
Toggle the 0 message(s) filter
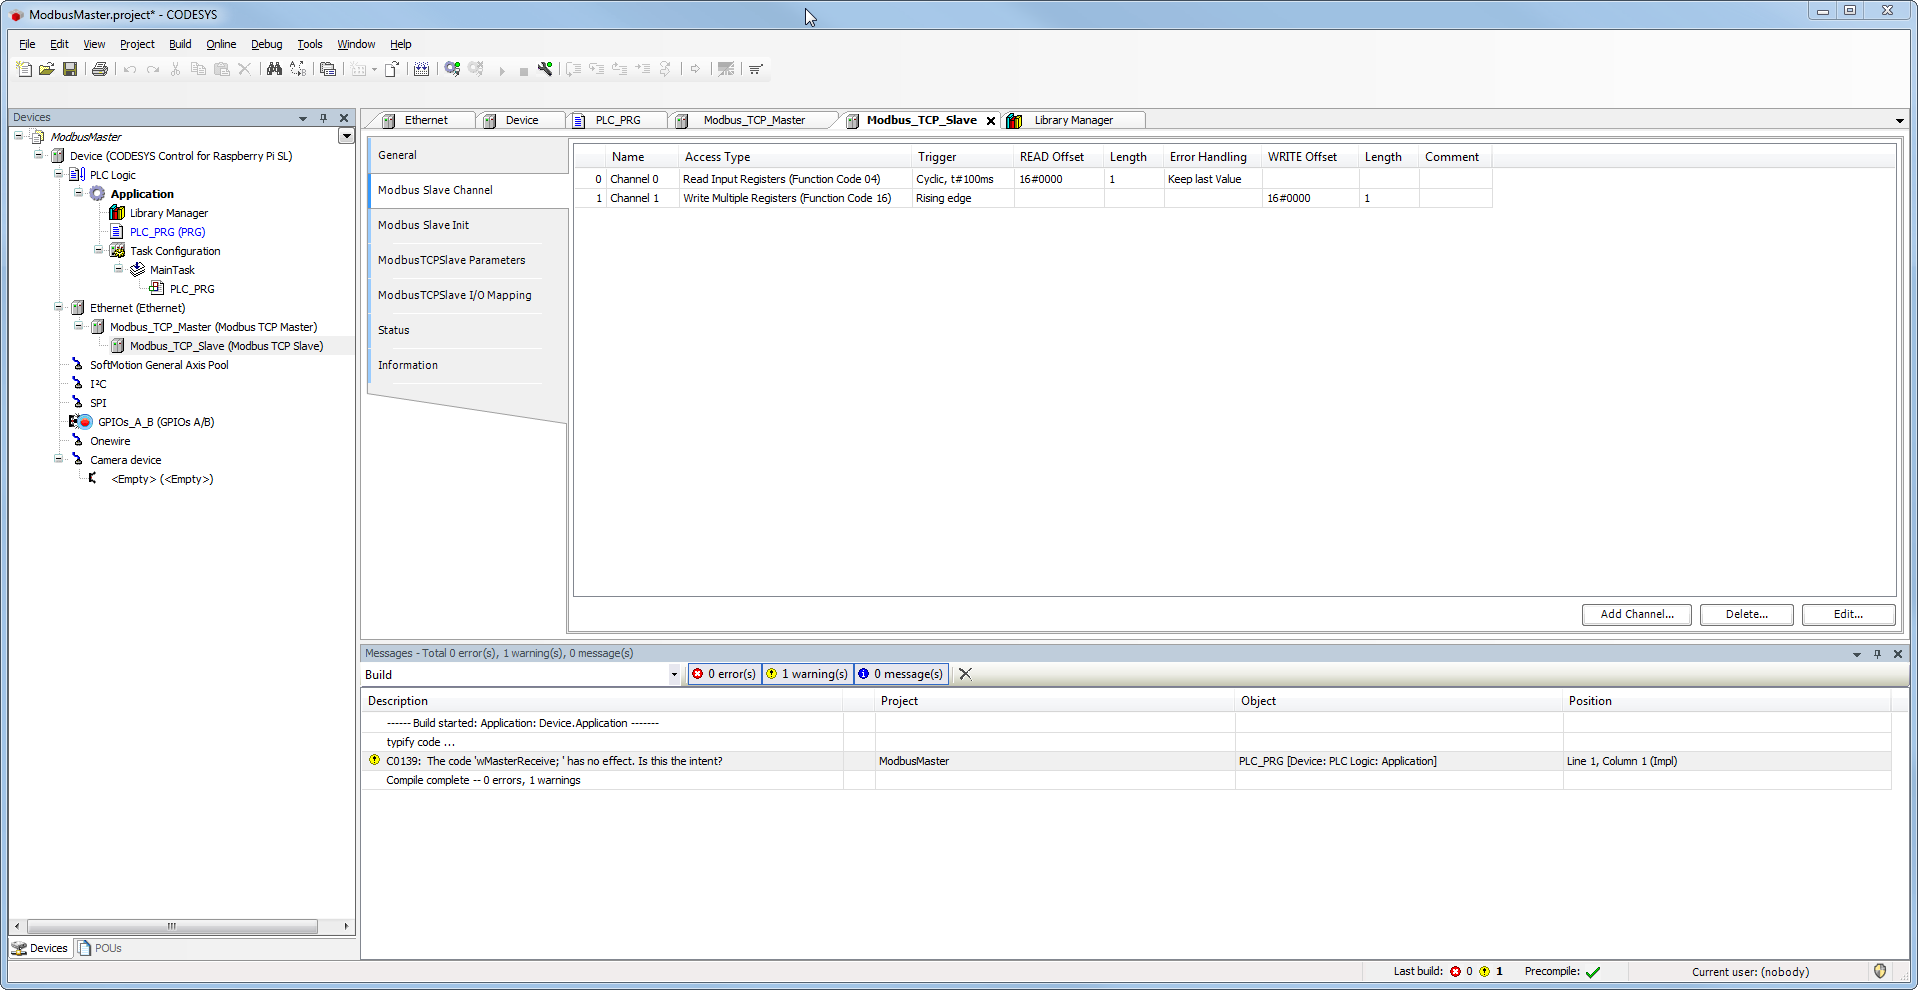point(899,674)
